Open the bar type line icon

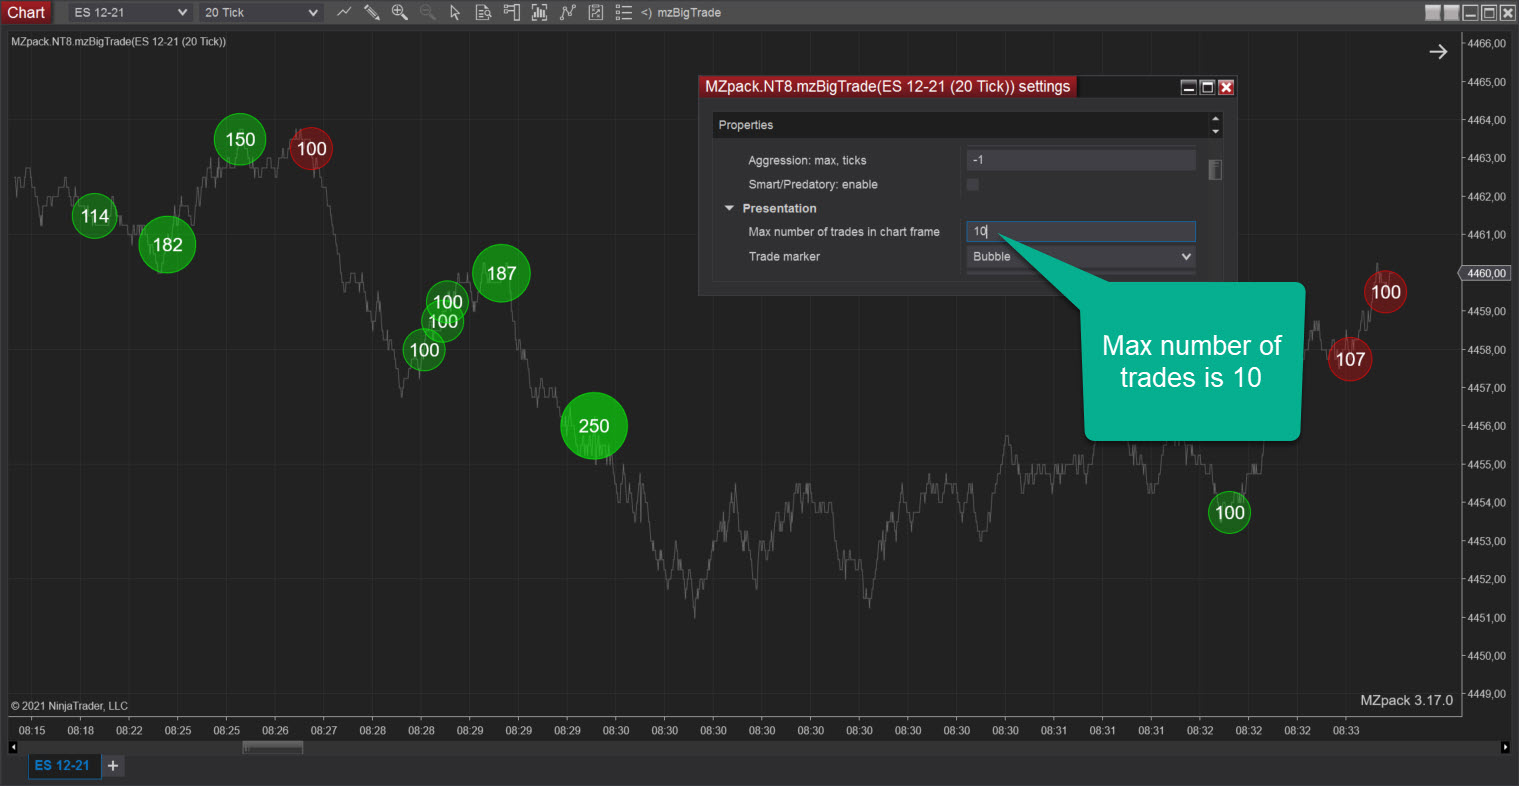(x=344, y=12)
